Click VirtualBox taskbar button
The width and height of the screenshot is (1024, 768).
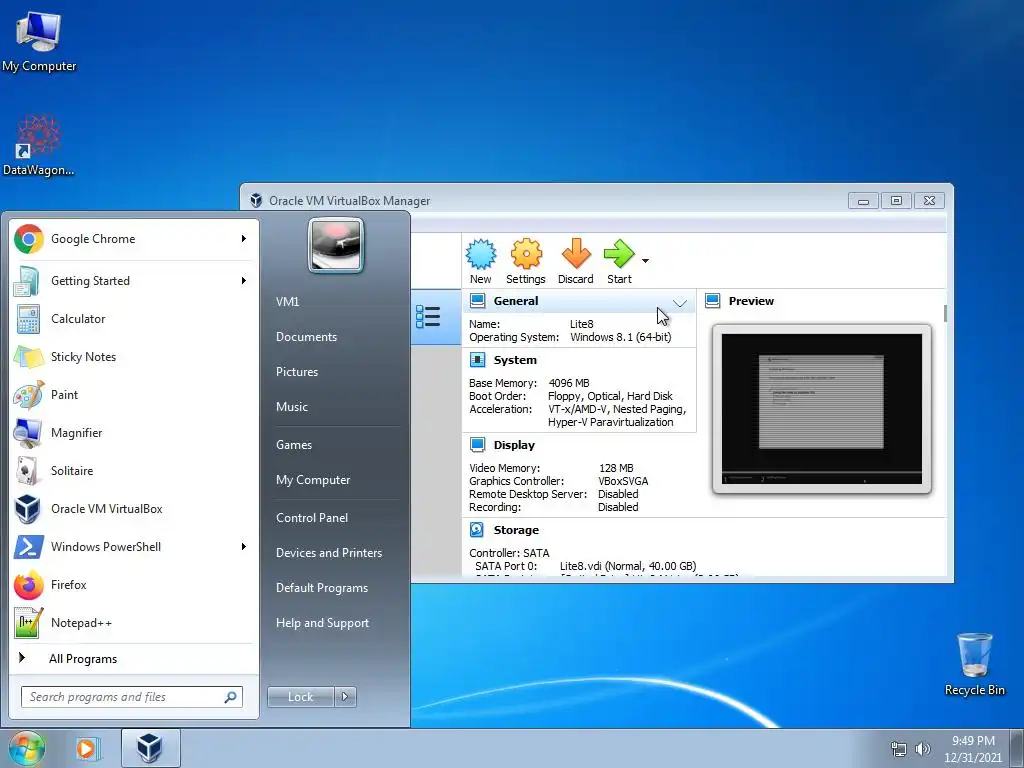tap(150, 748)
